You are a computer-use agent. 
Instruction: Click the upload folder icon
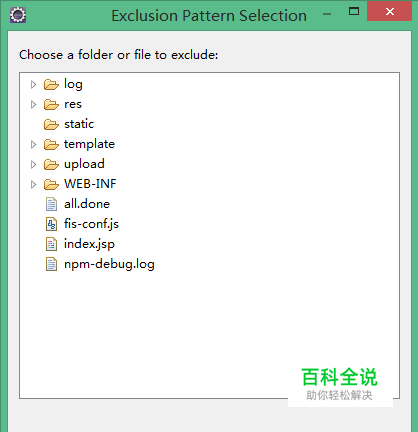51,164
